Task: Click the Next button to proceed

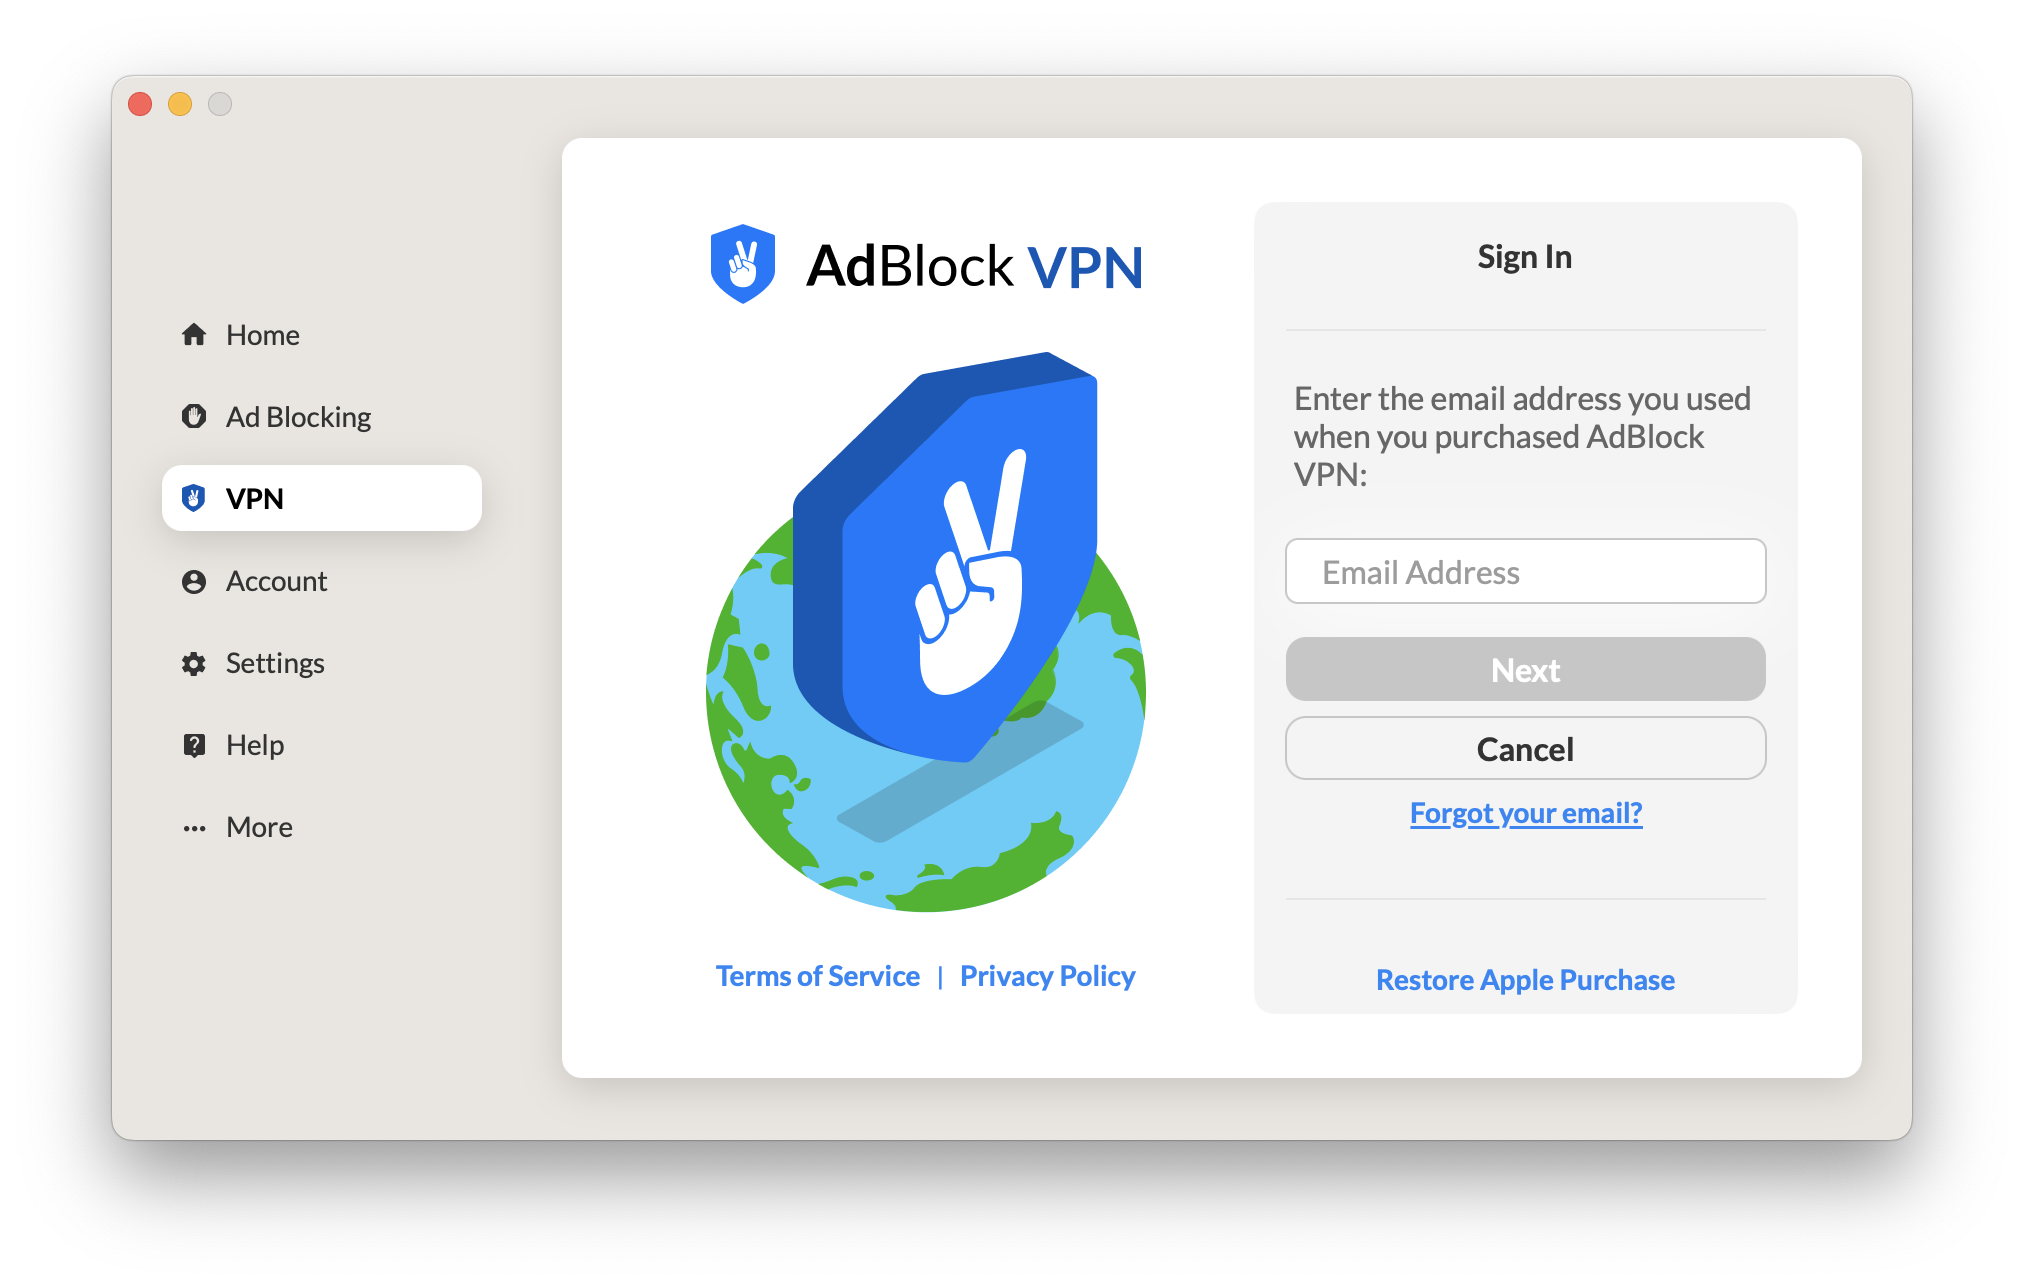Action: (1524, 668)
